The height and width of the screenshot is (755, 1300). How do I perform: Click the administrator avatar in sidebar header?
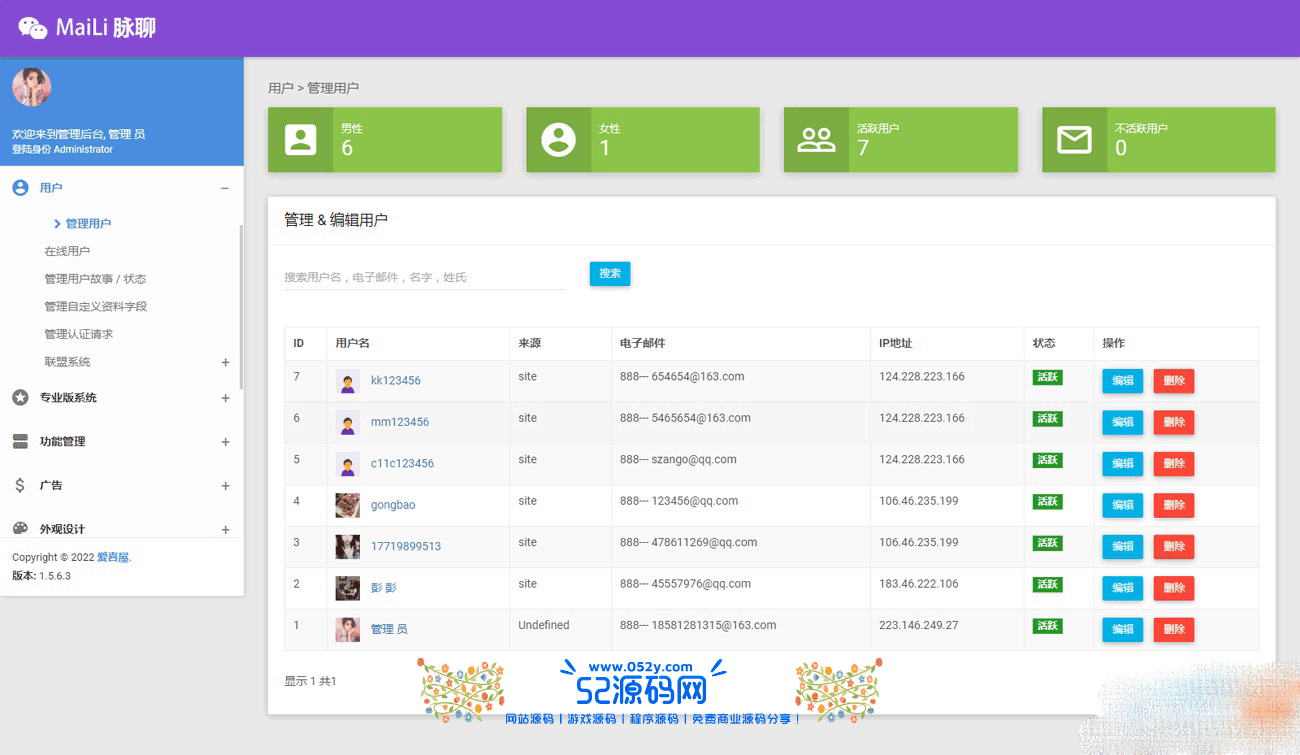(32, 87)
